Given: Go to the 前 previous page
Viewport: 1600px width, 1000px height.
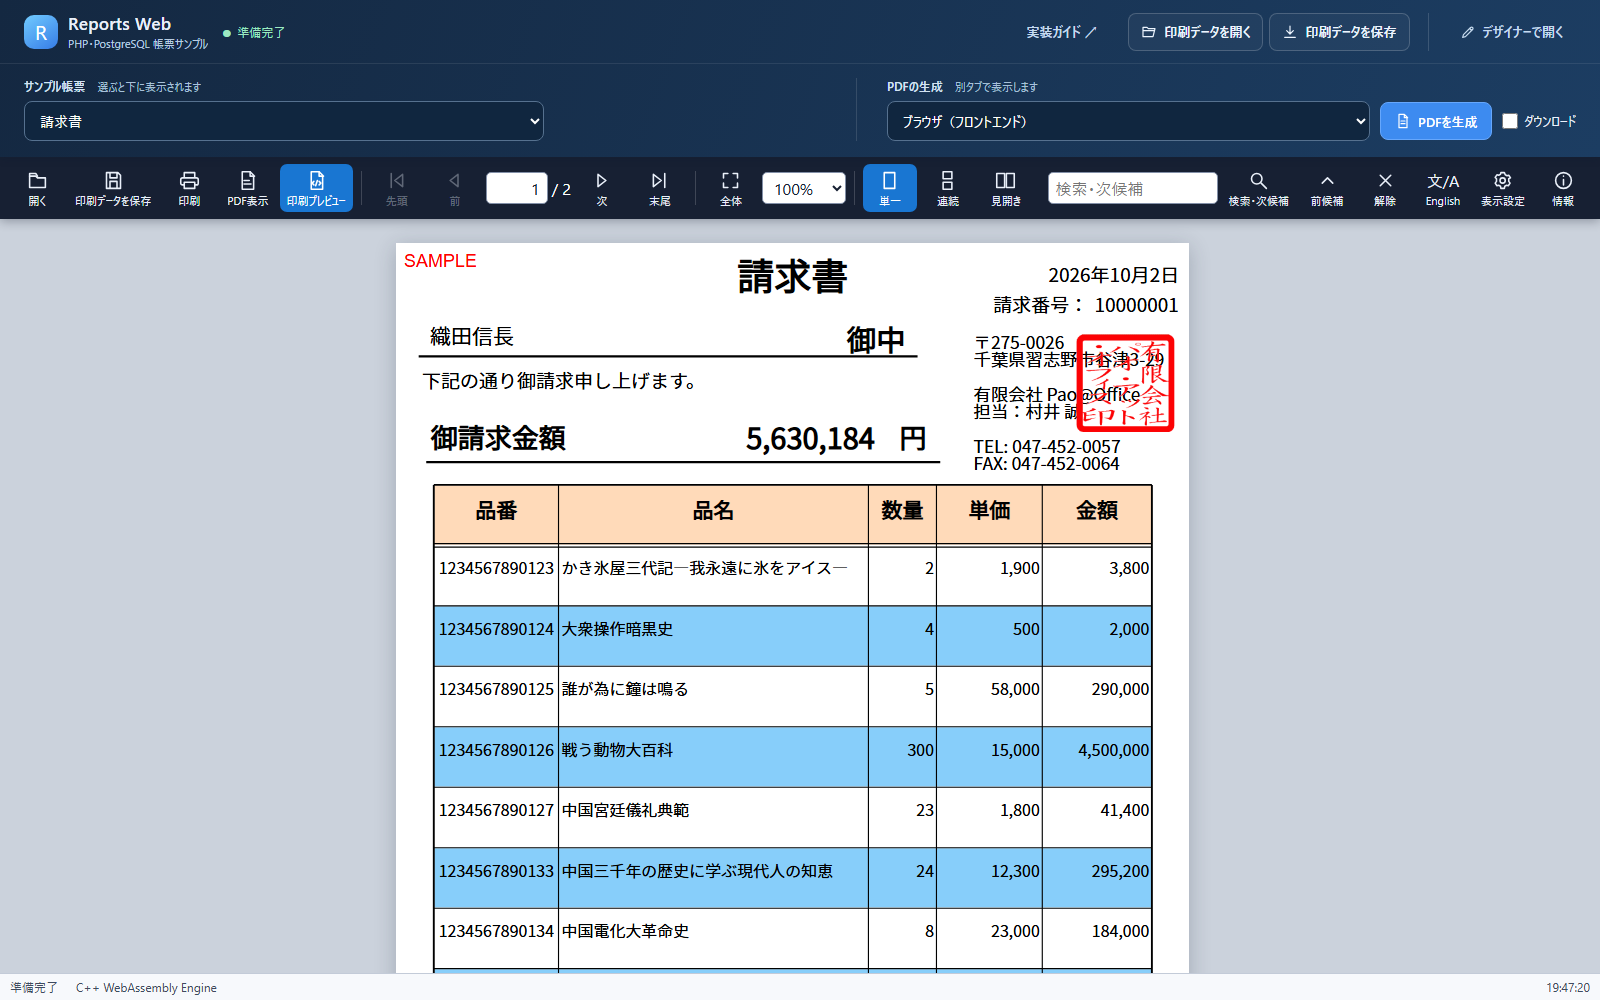Looking at the screenshot, I should 454,188.
